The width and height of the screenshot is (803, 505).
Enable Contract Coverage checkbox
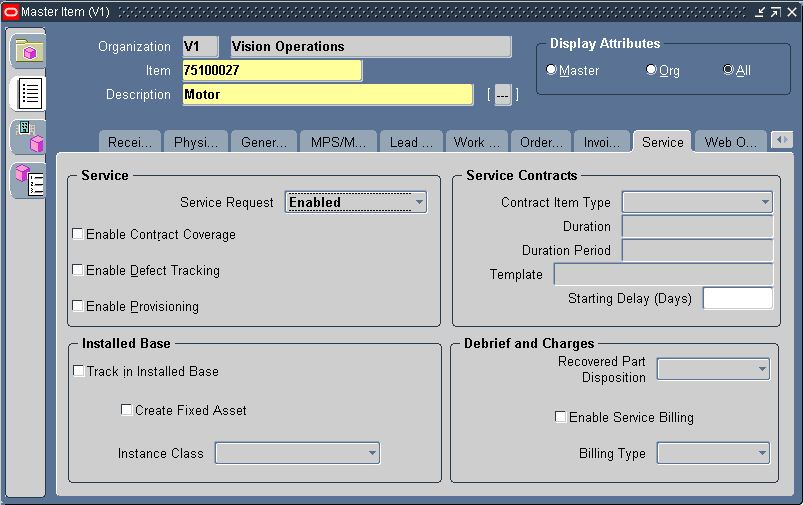click(78, 234)
